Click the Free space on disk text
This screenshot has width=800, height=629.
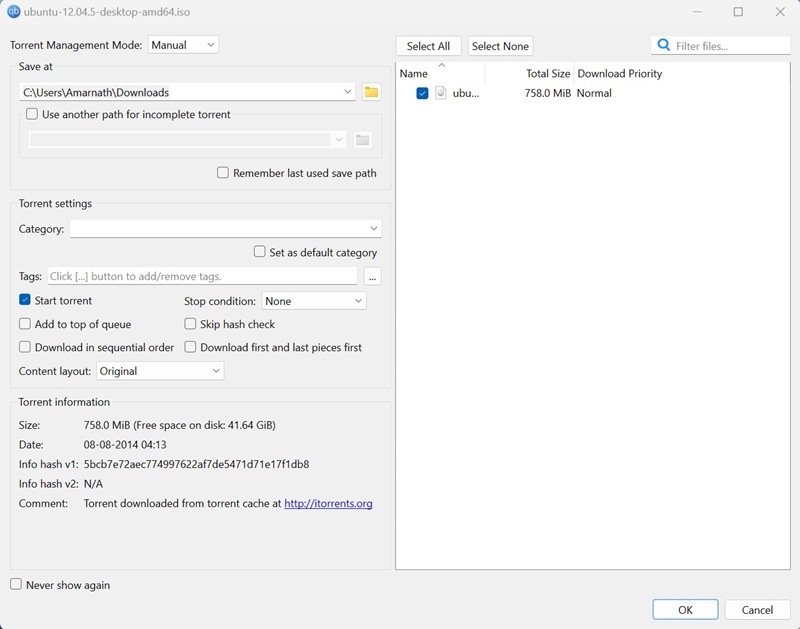pyautogui.click(x=204, y=425)
